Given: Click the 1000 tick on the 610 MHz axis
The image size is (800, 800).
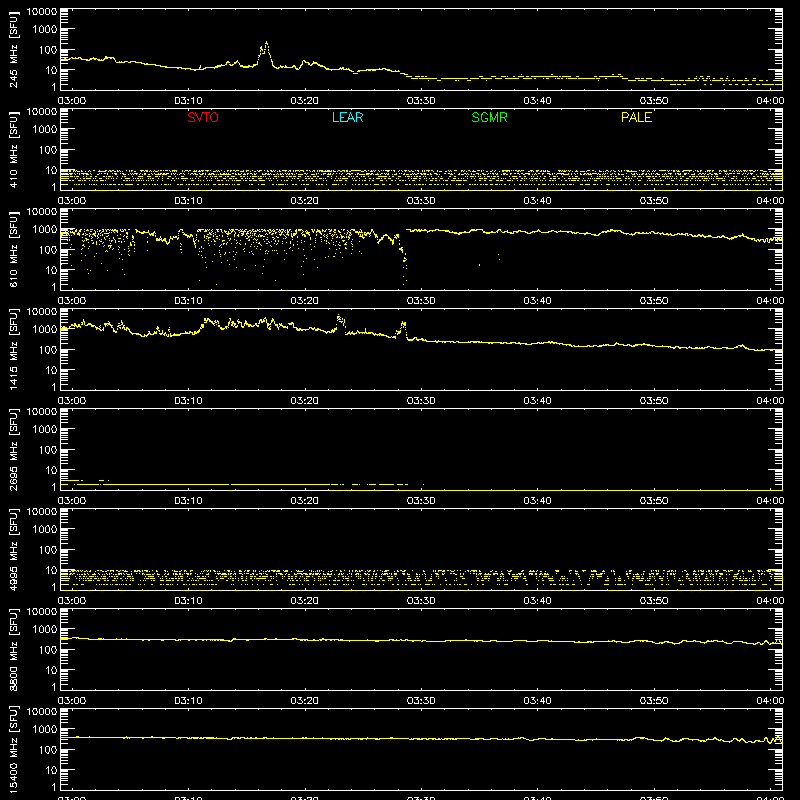Looking at the screenshot, I should pyautogui.click(x=45, y=230).
